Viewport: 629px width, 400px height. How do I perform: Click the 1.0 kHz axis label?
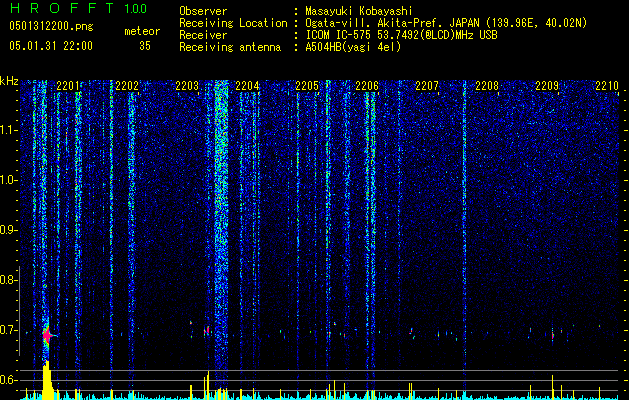8,180
